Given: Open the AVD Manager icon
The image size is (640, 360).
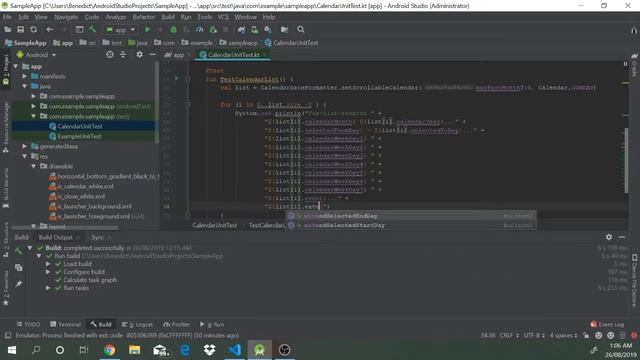Looking at the screenshot, I should point(254,29).
